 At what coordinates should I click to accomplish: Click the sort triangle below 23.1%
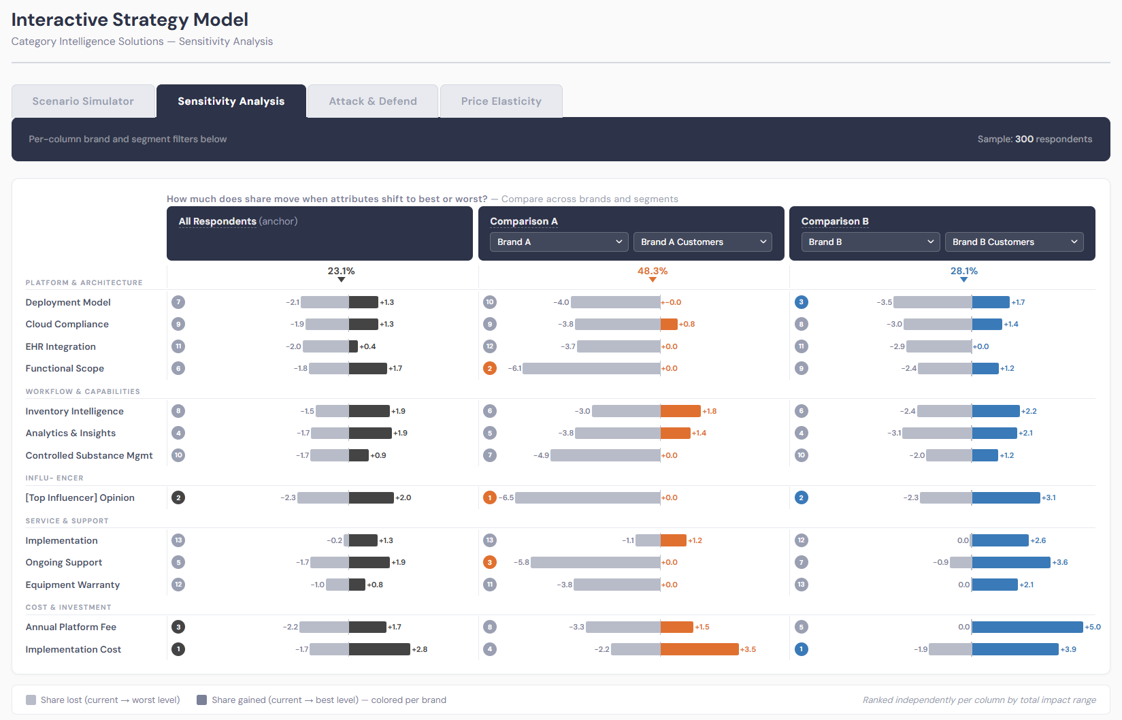point(341,281)
